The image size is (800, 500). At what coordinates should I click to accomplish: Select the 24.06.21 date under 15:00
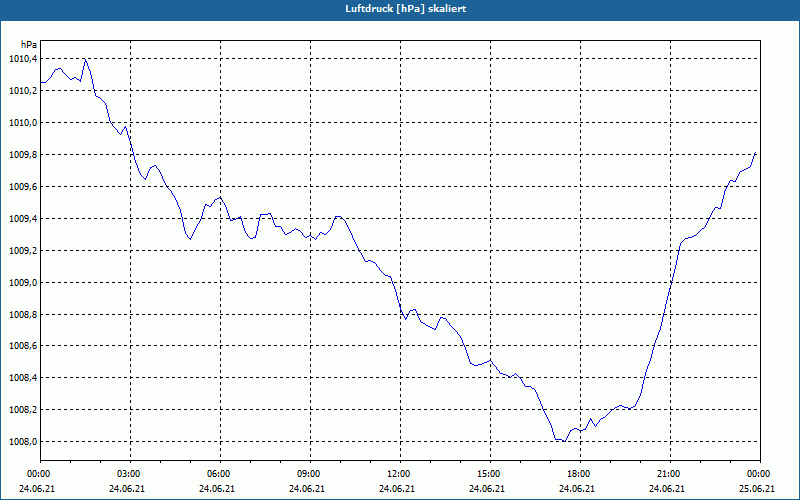point(487,488)
